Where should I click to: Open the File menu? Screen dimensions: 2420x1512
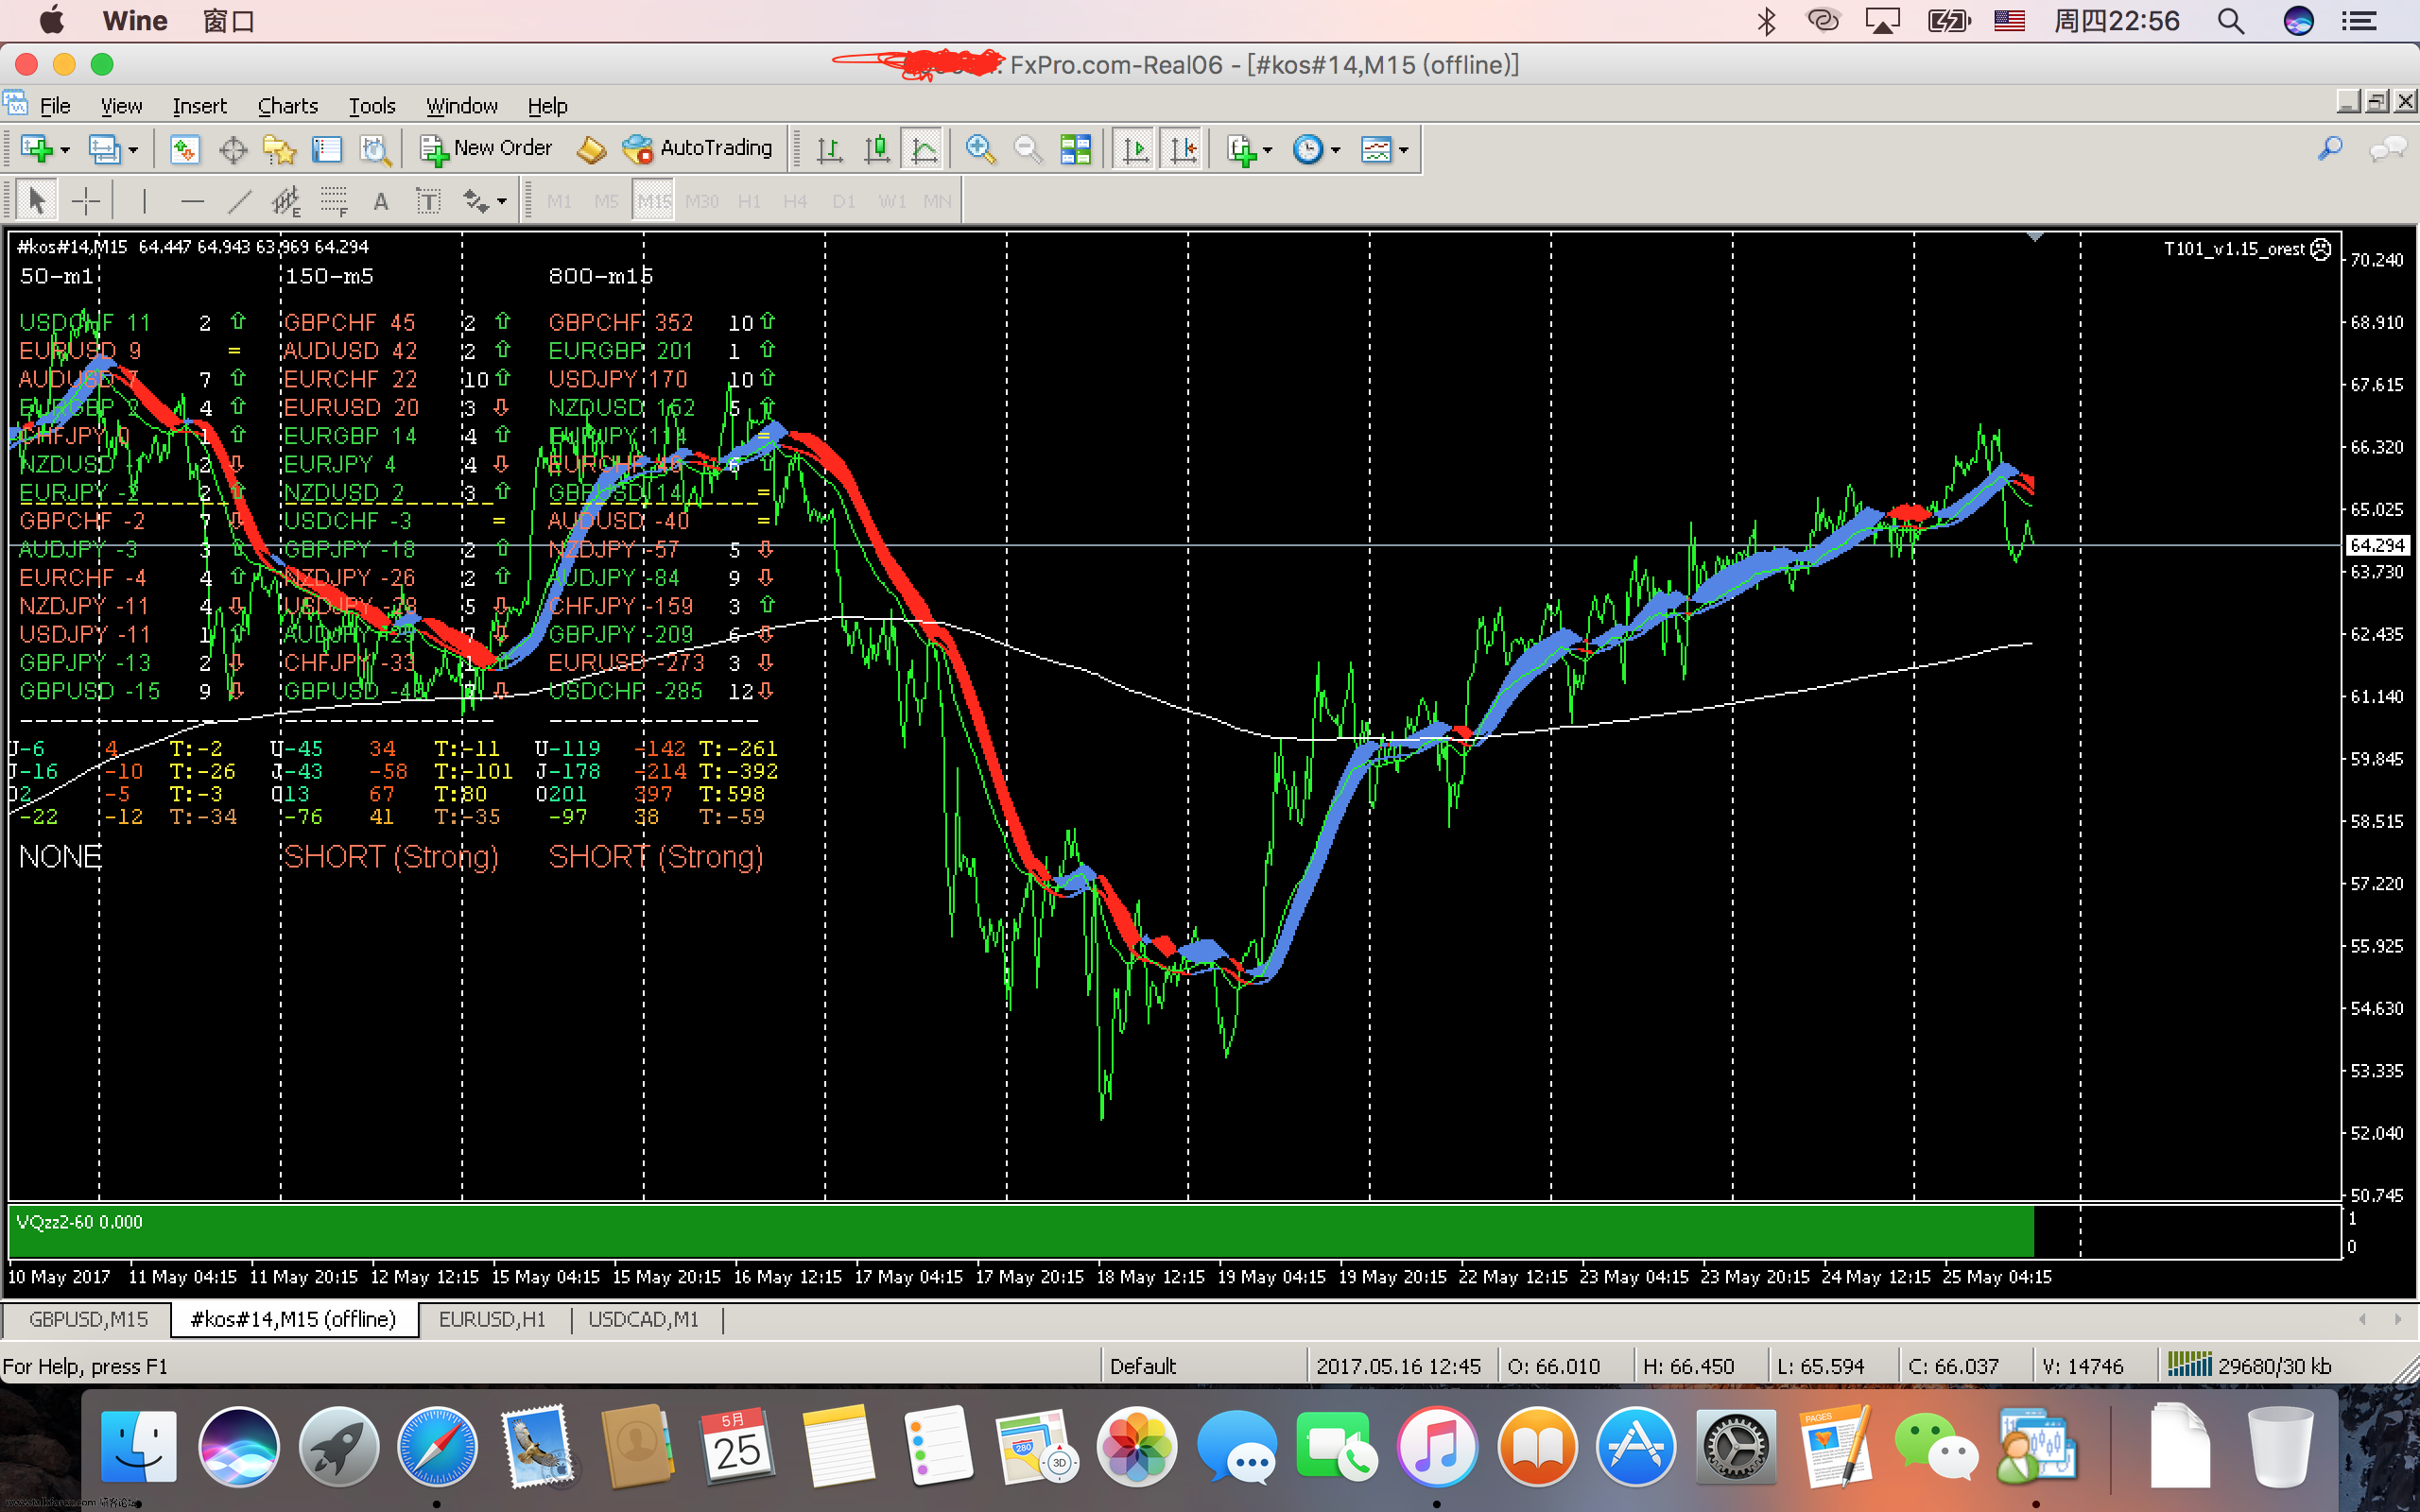55,105
